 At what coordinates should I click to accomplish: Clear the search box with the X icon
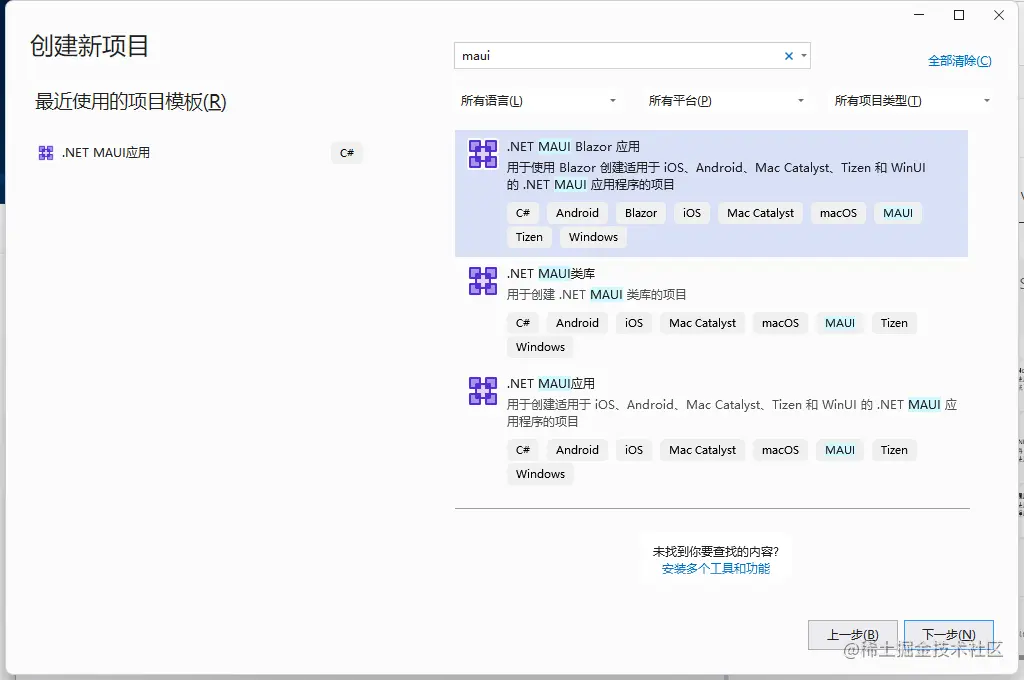point(789,56)
